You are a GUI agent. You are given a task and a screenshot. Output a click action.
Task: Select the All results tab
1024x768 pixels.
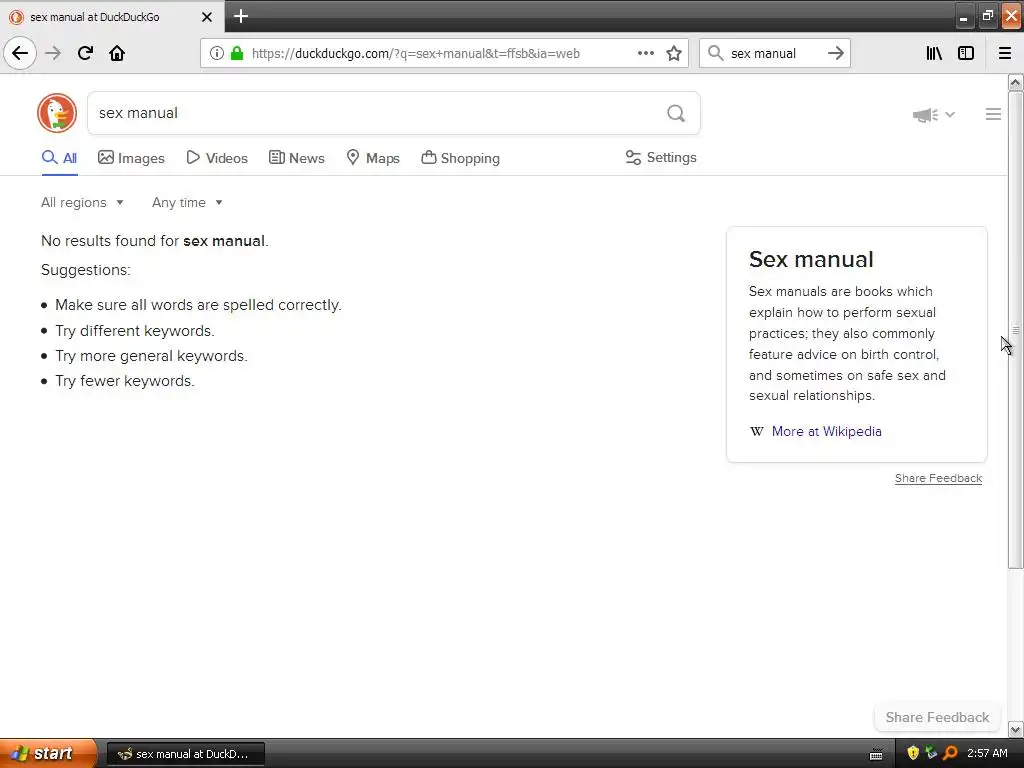point(59,158)
